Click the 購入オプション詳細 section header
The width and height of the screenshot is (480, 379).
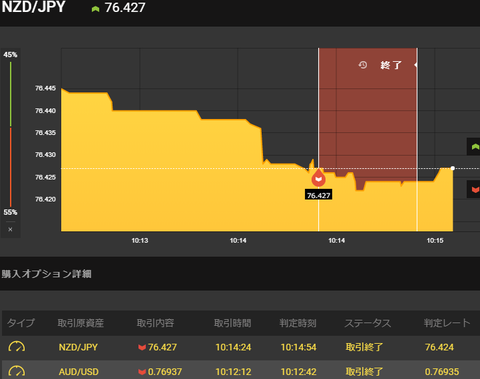coord(46,274)
